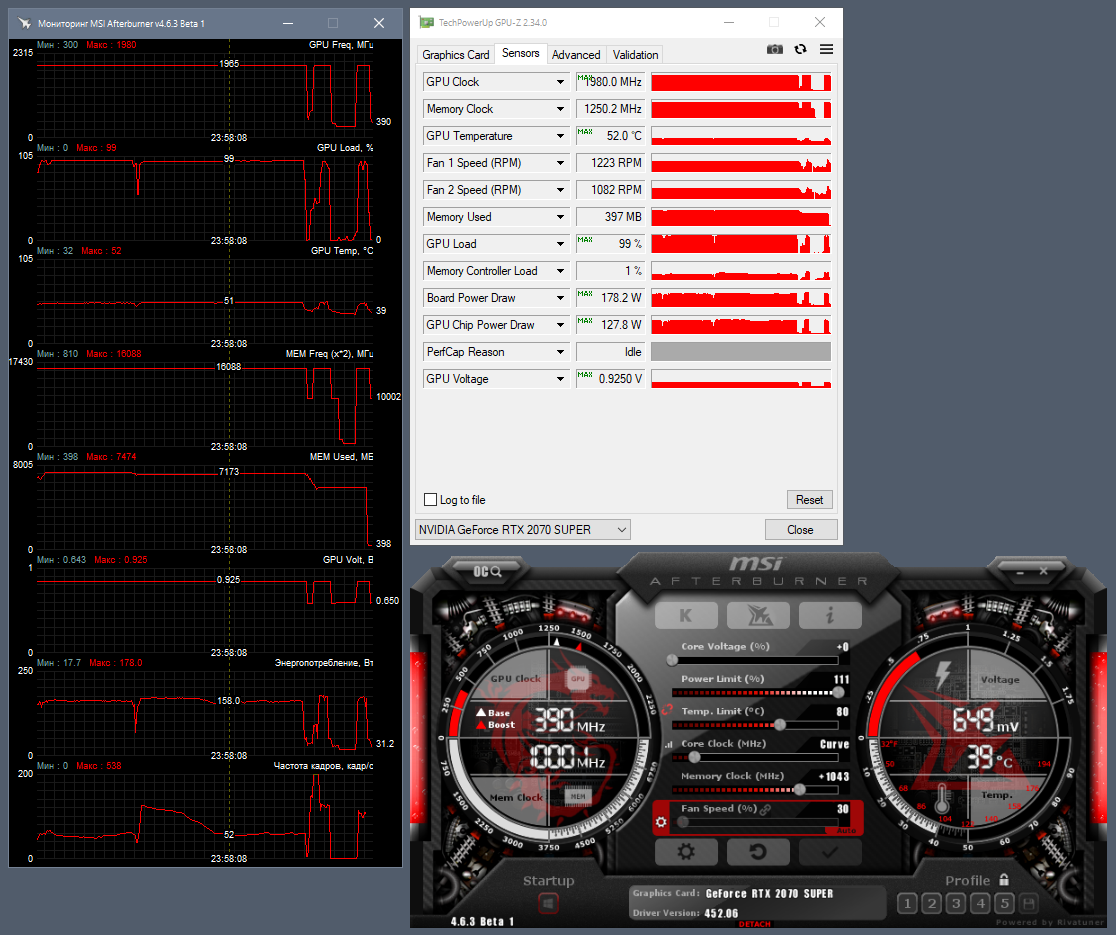This screenshot has width=1116, height=935.
Task: Click the GPU Freq graph in monitoring window
Action: pyautogui.click(x=205, y=96)
